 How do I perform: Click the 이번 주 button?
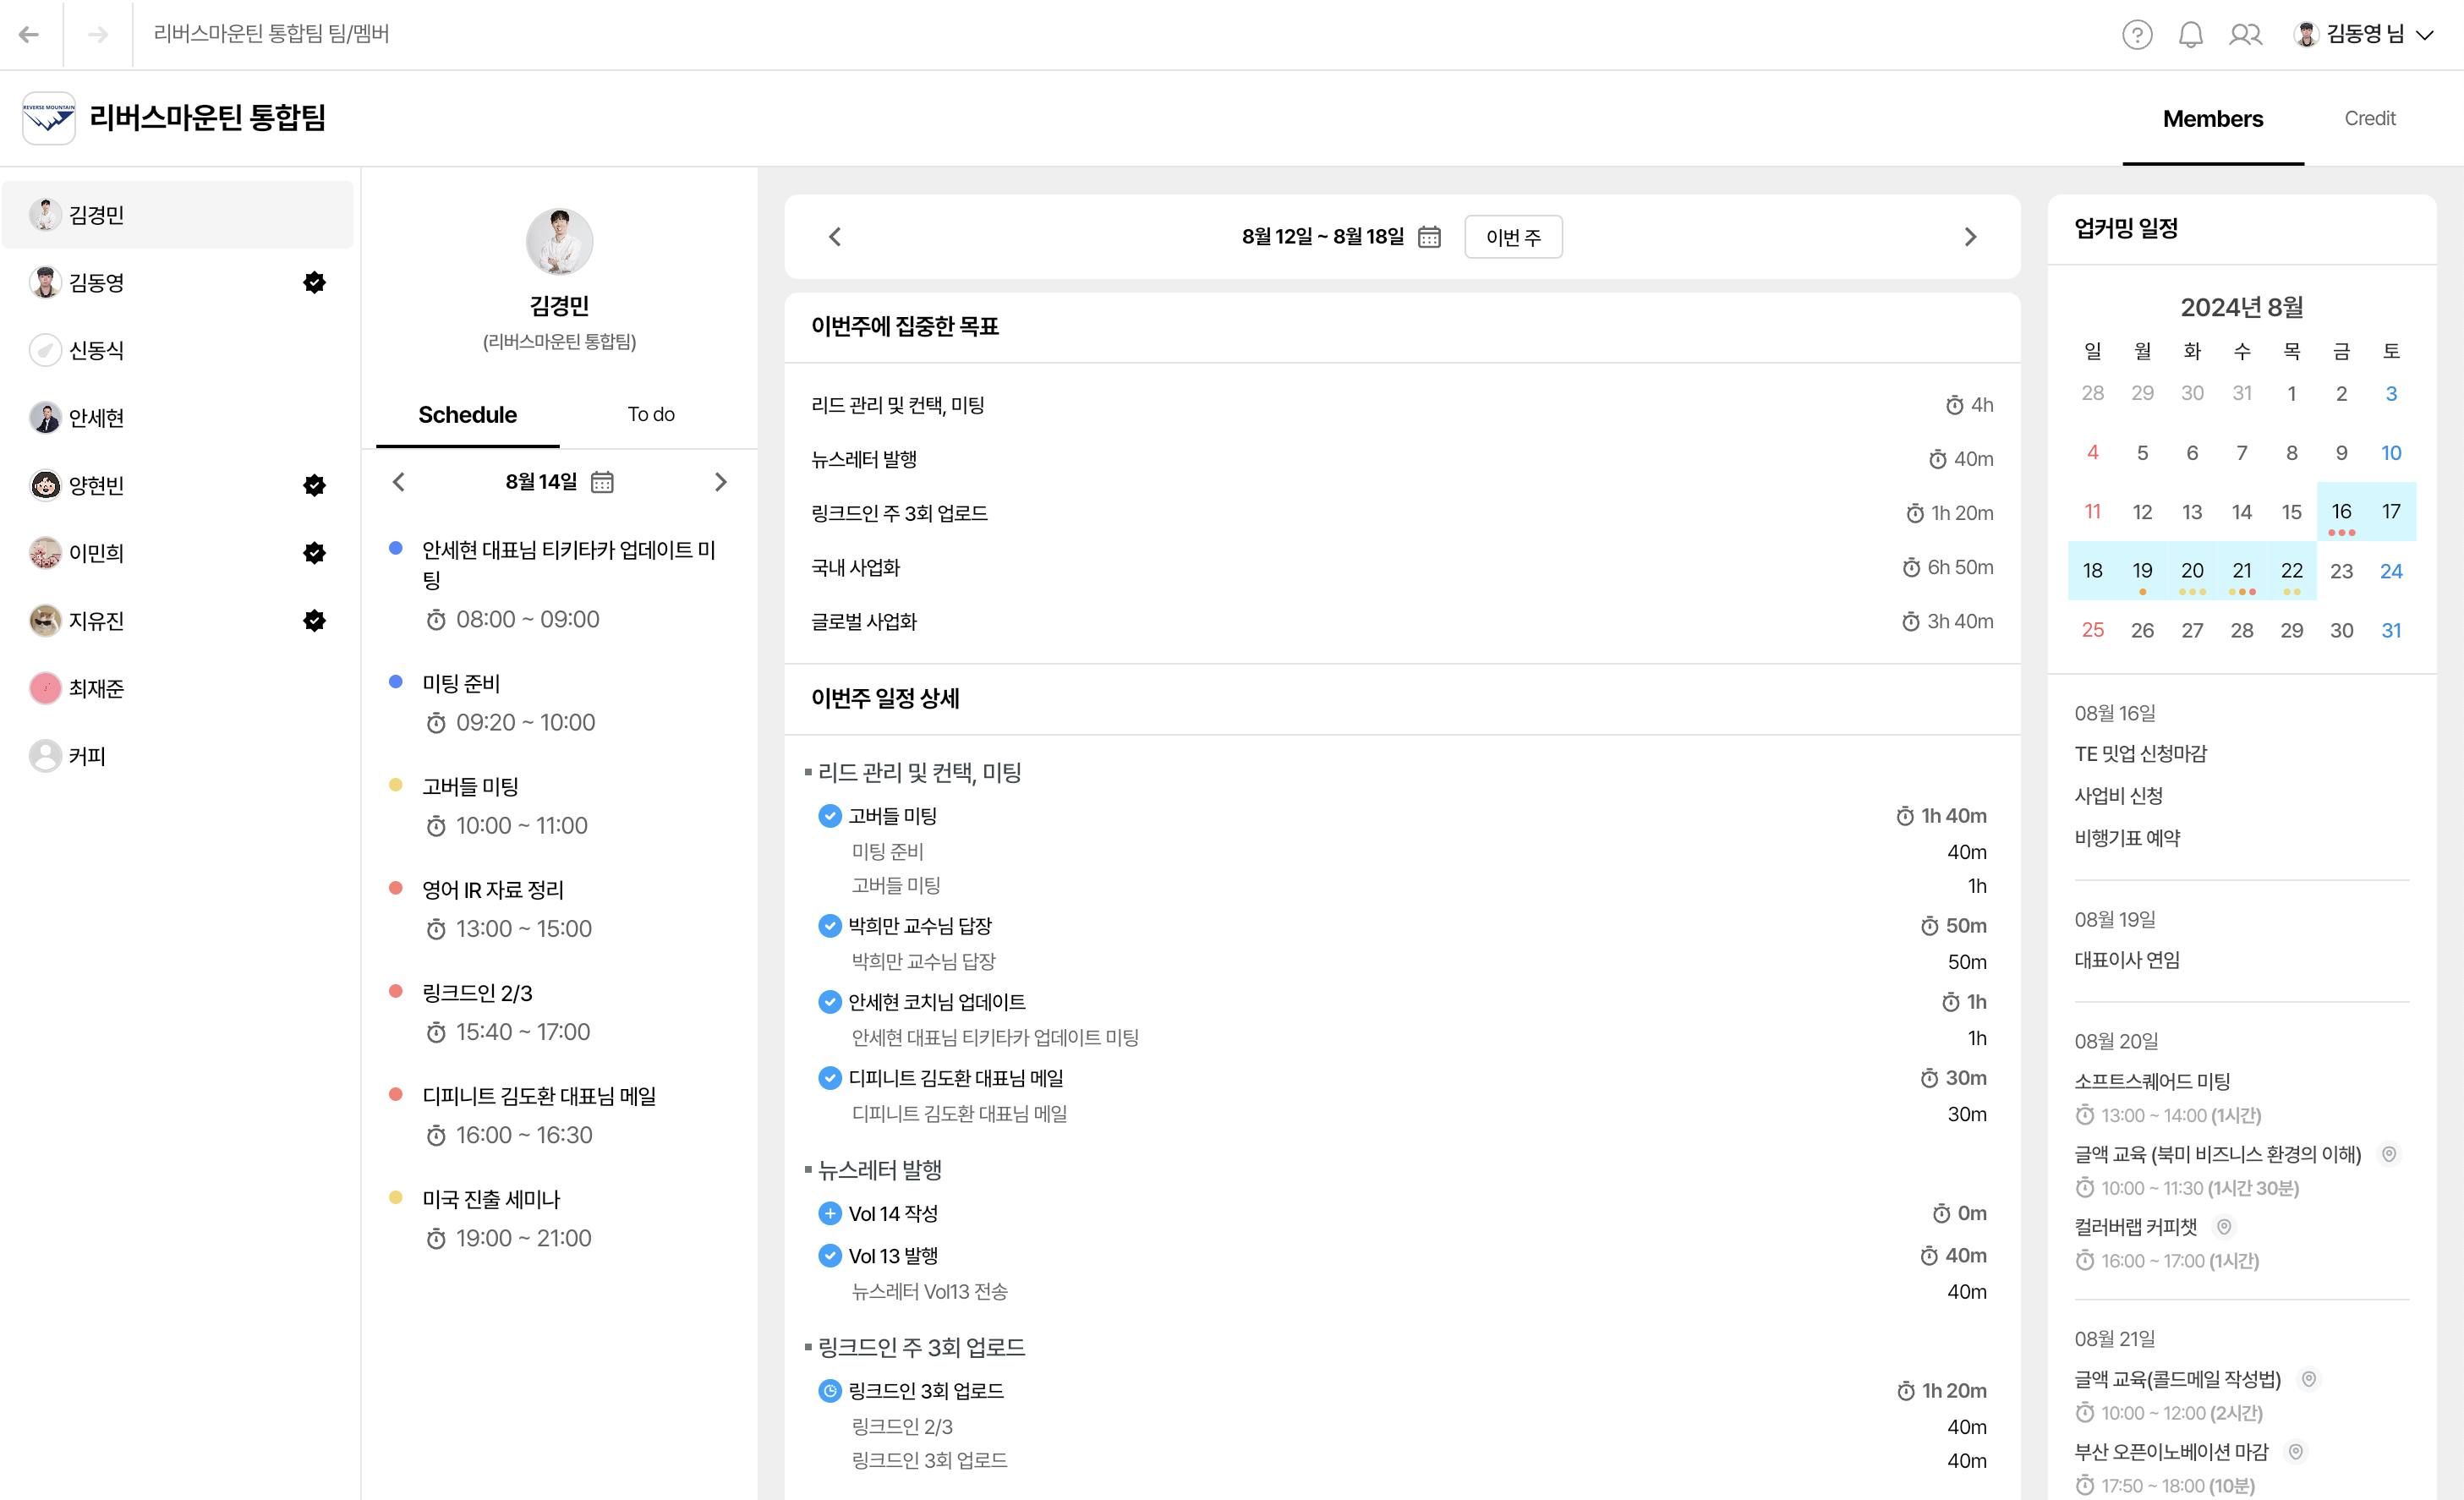[x=1513, y=236]
